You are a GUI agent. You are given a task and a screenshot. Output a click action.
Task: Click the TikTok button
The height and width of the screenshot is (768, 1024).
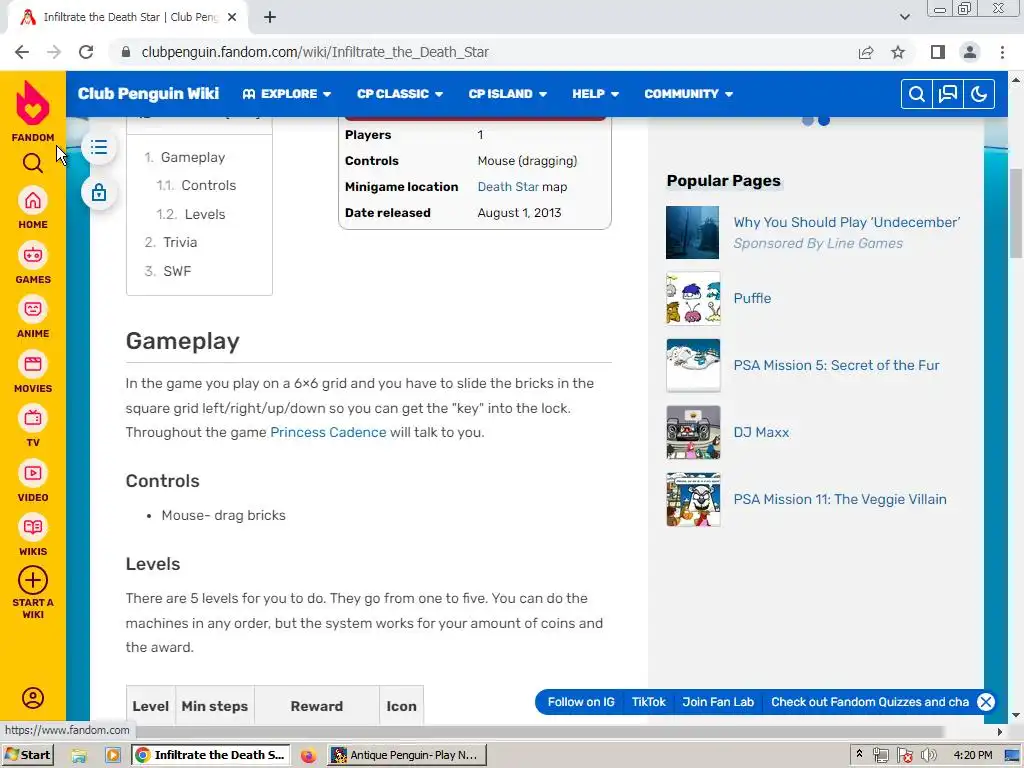[648, 702]
